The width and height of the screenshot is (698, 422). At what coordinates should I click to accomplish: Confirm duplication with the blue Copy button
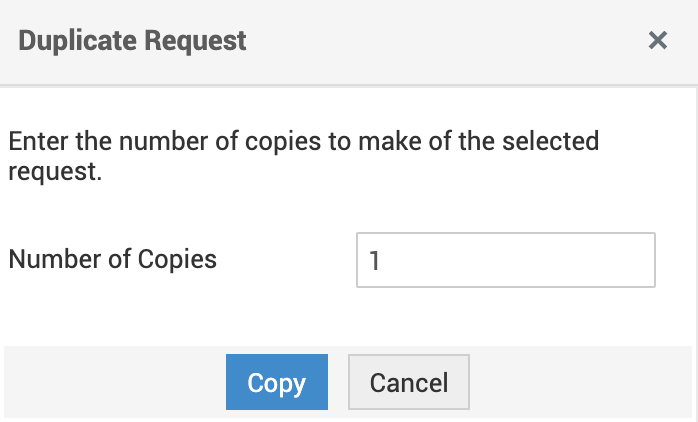tap(276, 382)
